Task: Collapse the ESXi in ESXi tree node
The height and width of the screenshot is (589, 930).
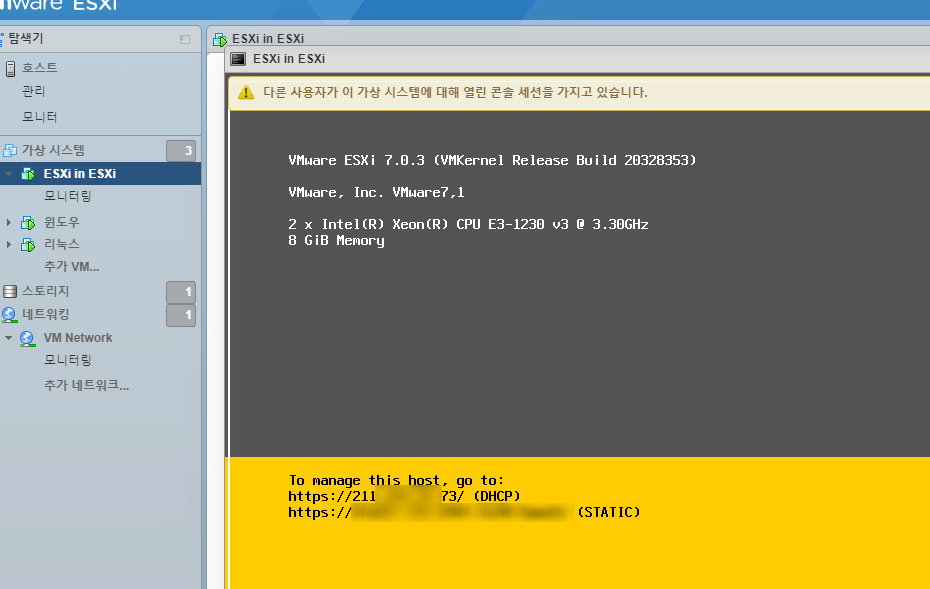Action: click(x=8, y=174)
